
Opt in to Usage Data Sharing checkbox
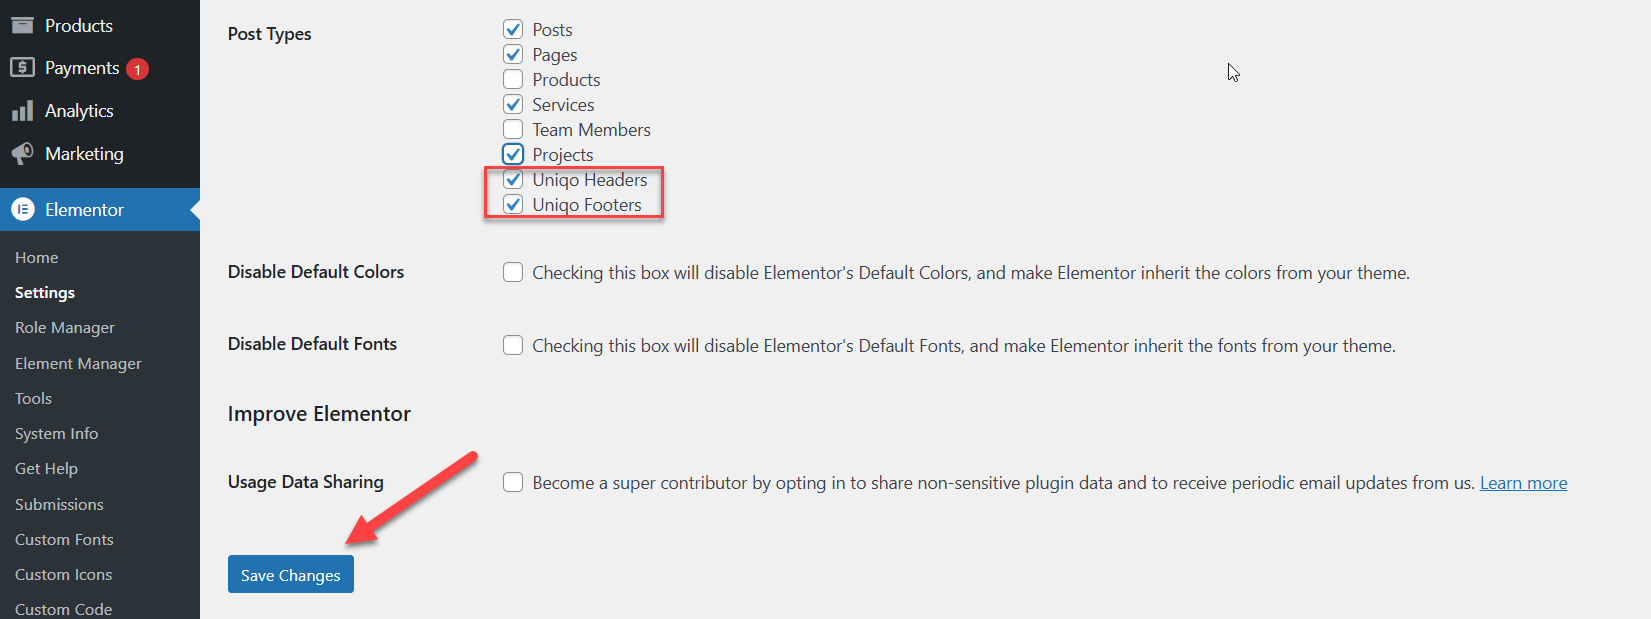[513, 483]
